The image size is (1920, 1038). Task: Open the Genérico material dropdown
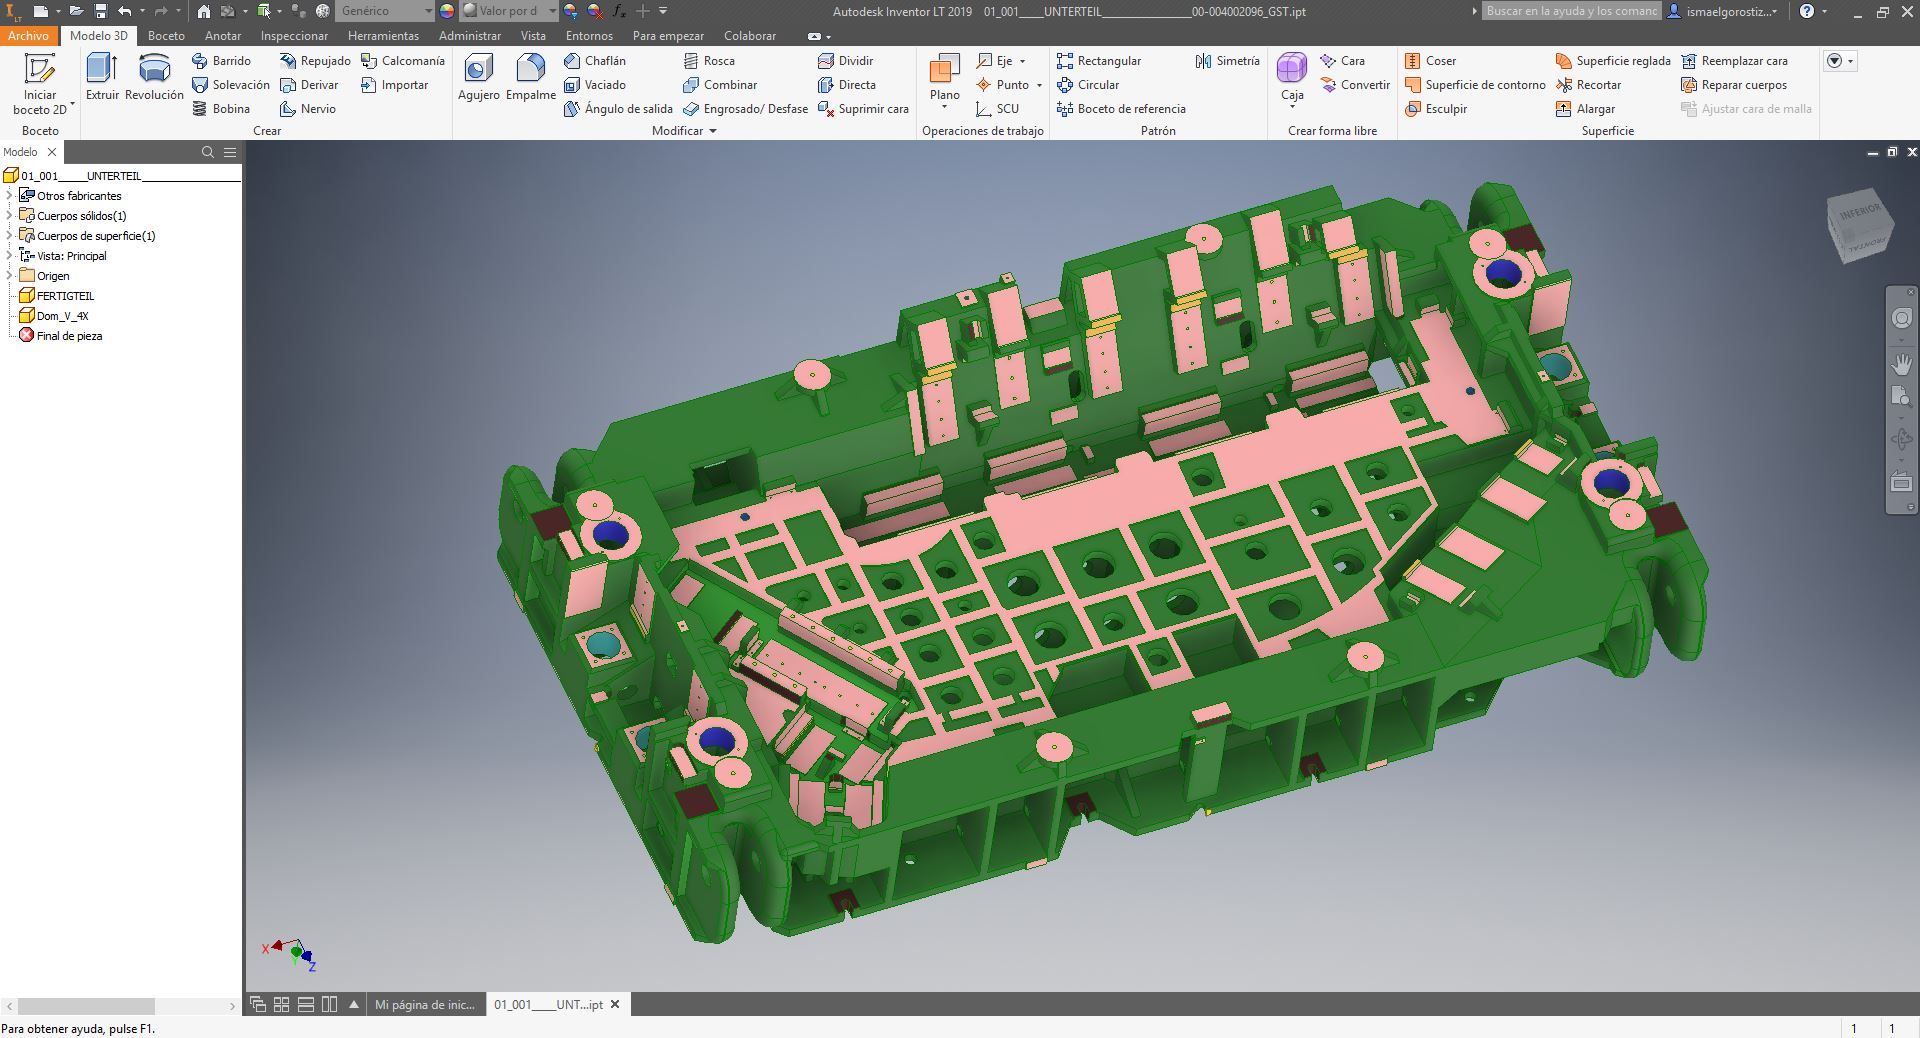[x=428, y=11]
